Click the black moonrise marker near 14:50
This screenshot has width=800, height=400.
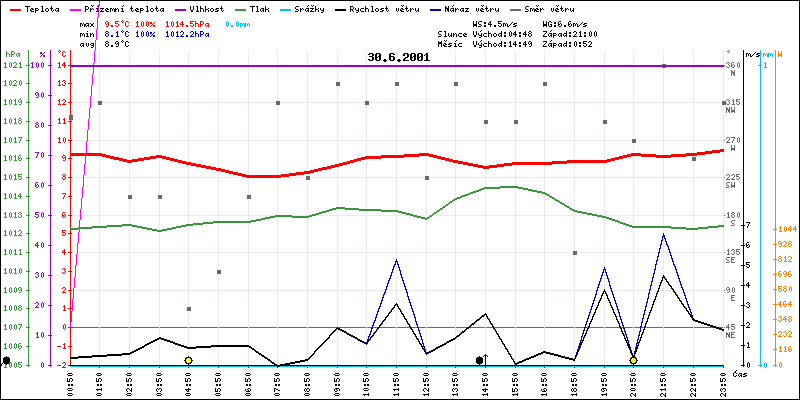pos(480,360)
